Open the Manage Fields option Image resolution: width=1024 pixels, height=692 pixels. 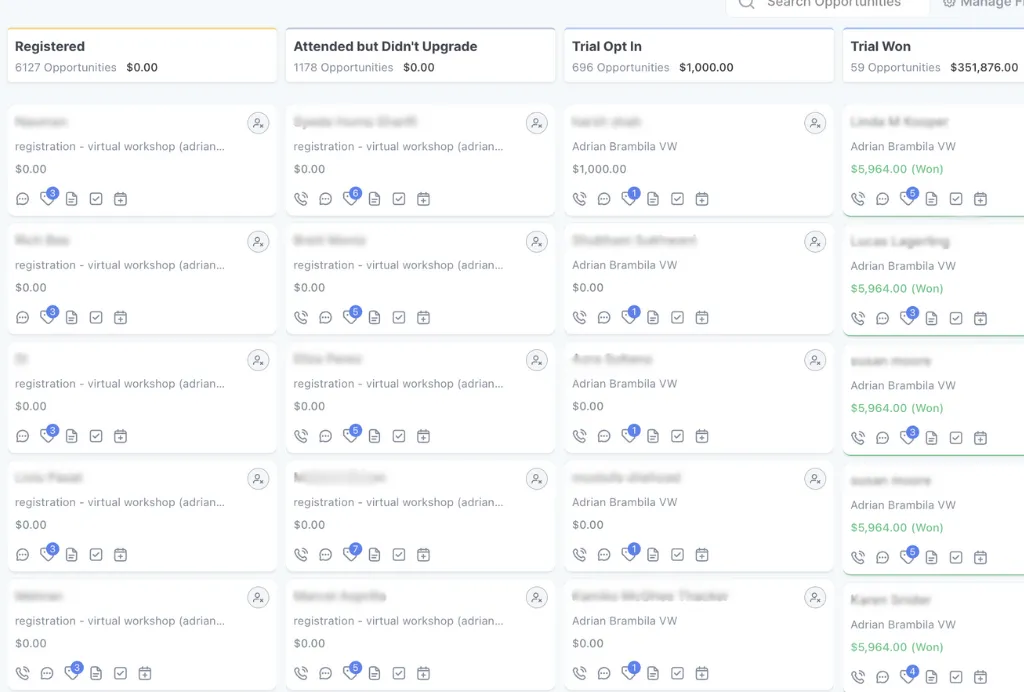[990, 4]
